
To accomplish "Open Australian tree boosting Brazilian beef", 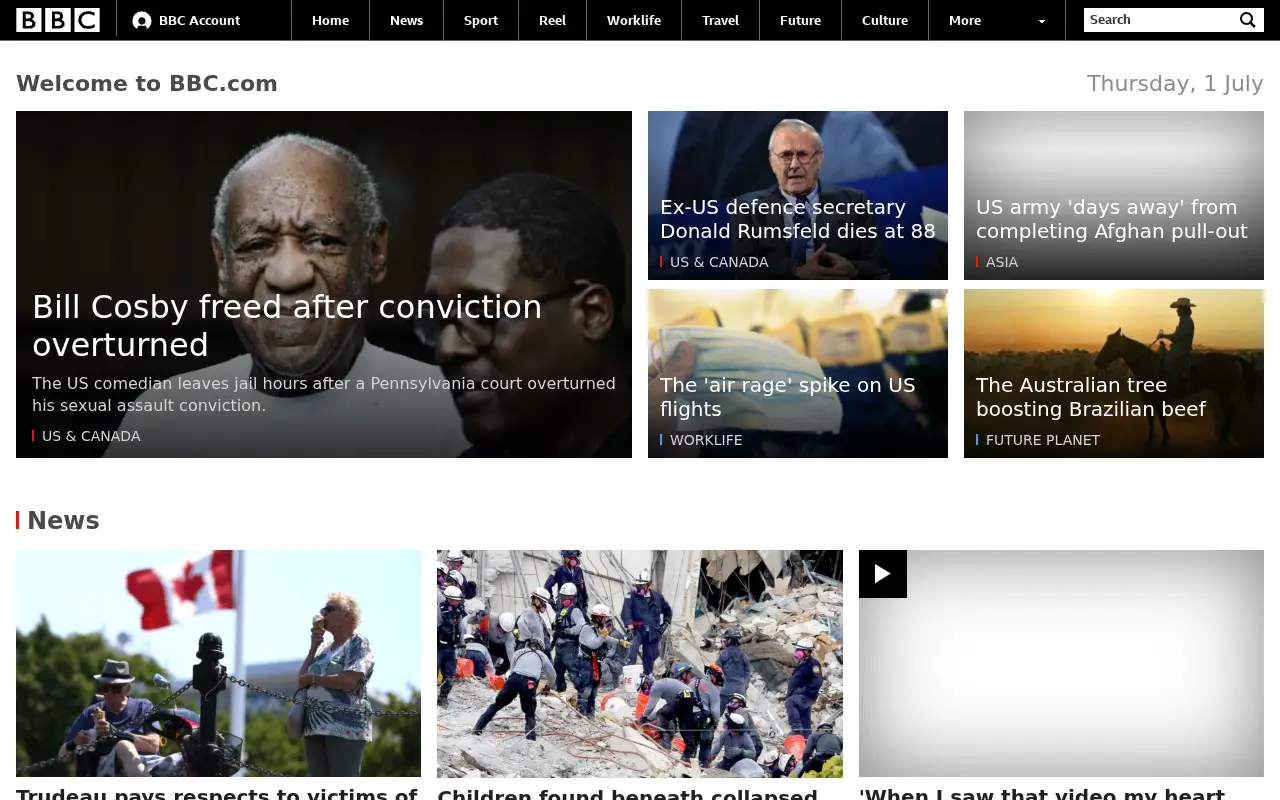I will [1091, 397].
